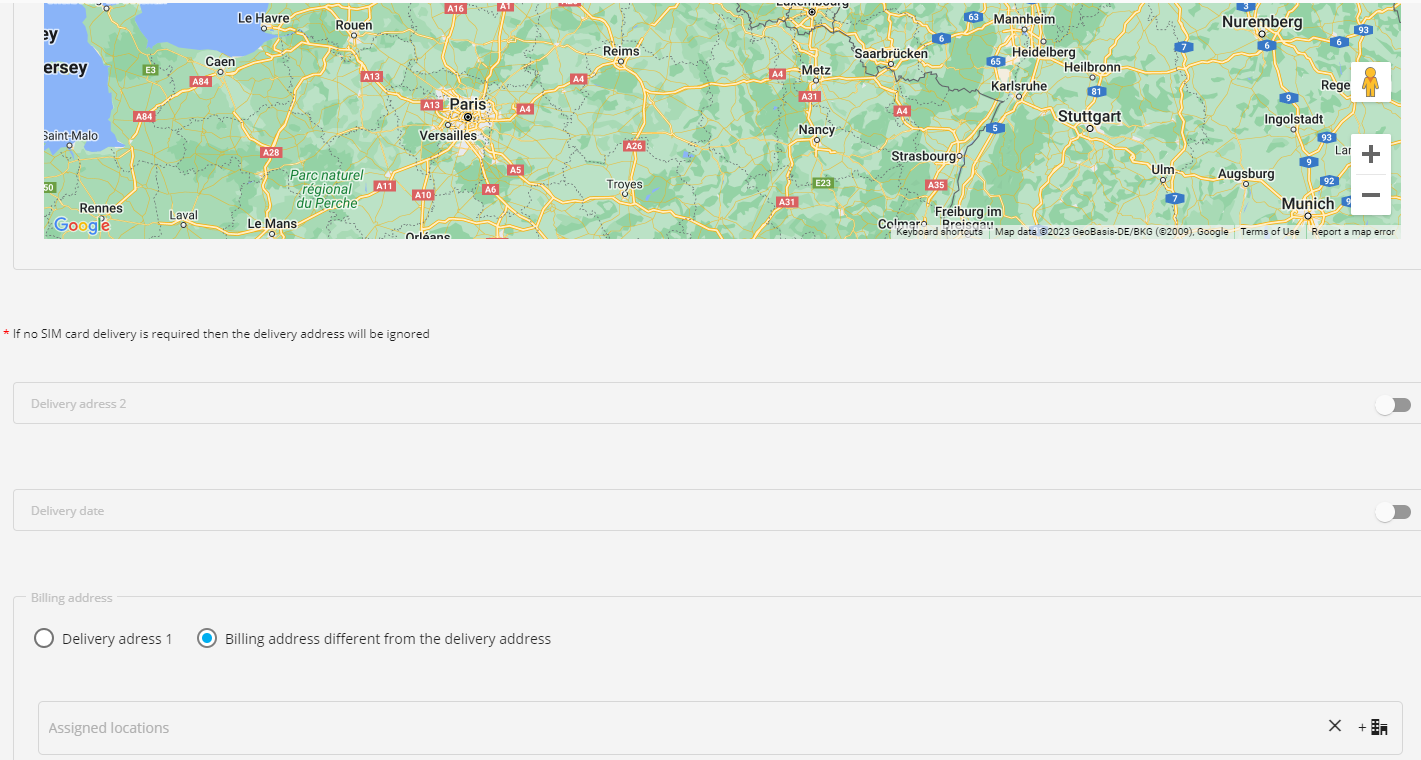Open the map Terms of Use link

point(1269,232)
